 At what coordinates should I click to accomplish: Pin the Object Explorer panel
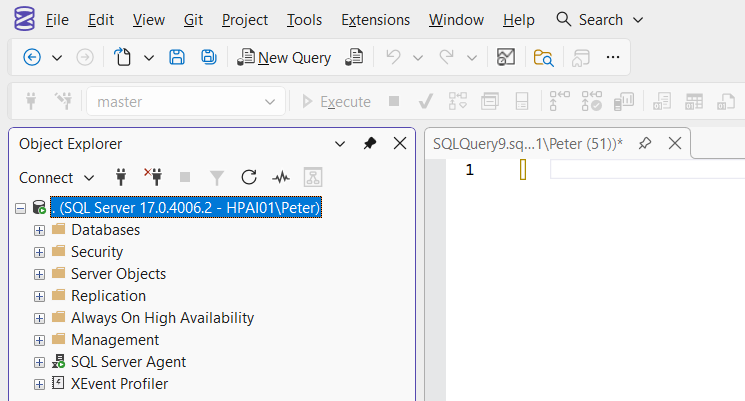coord(370,144)
